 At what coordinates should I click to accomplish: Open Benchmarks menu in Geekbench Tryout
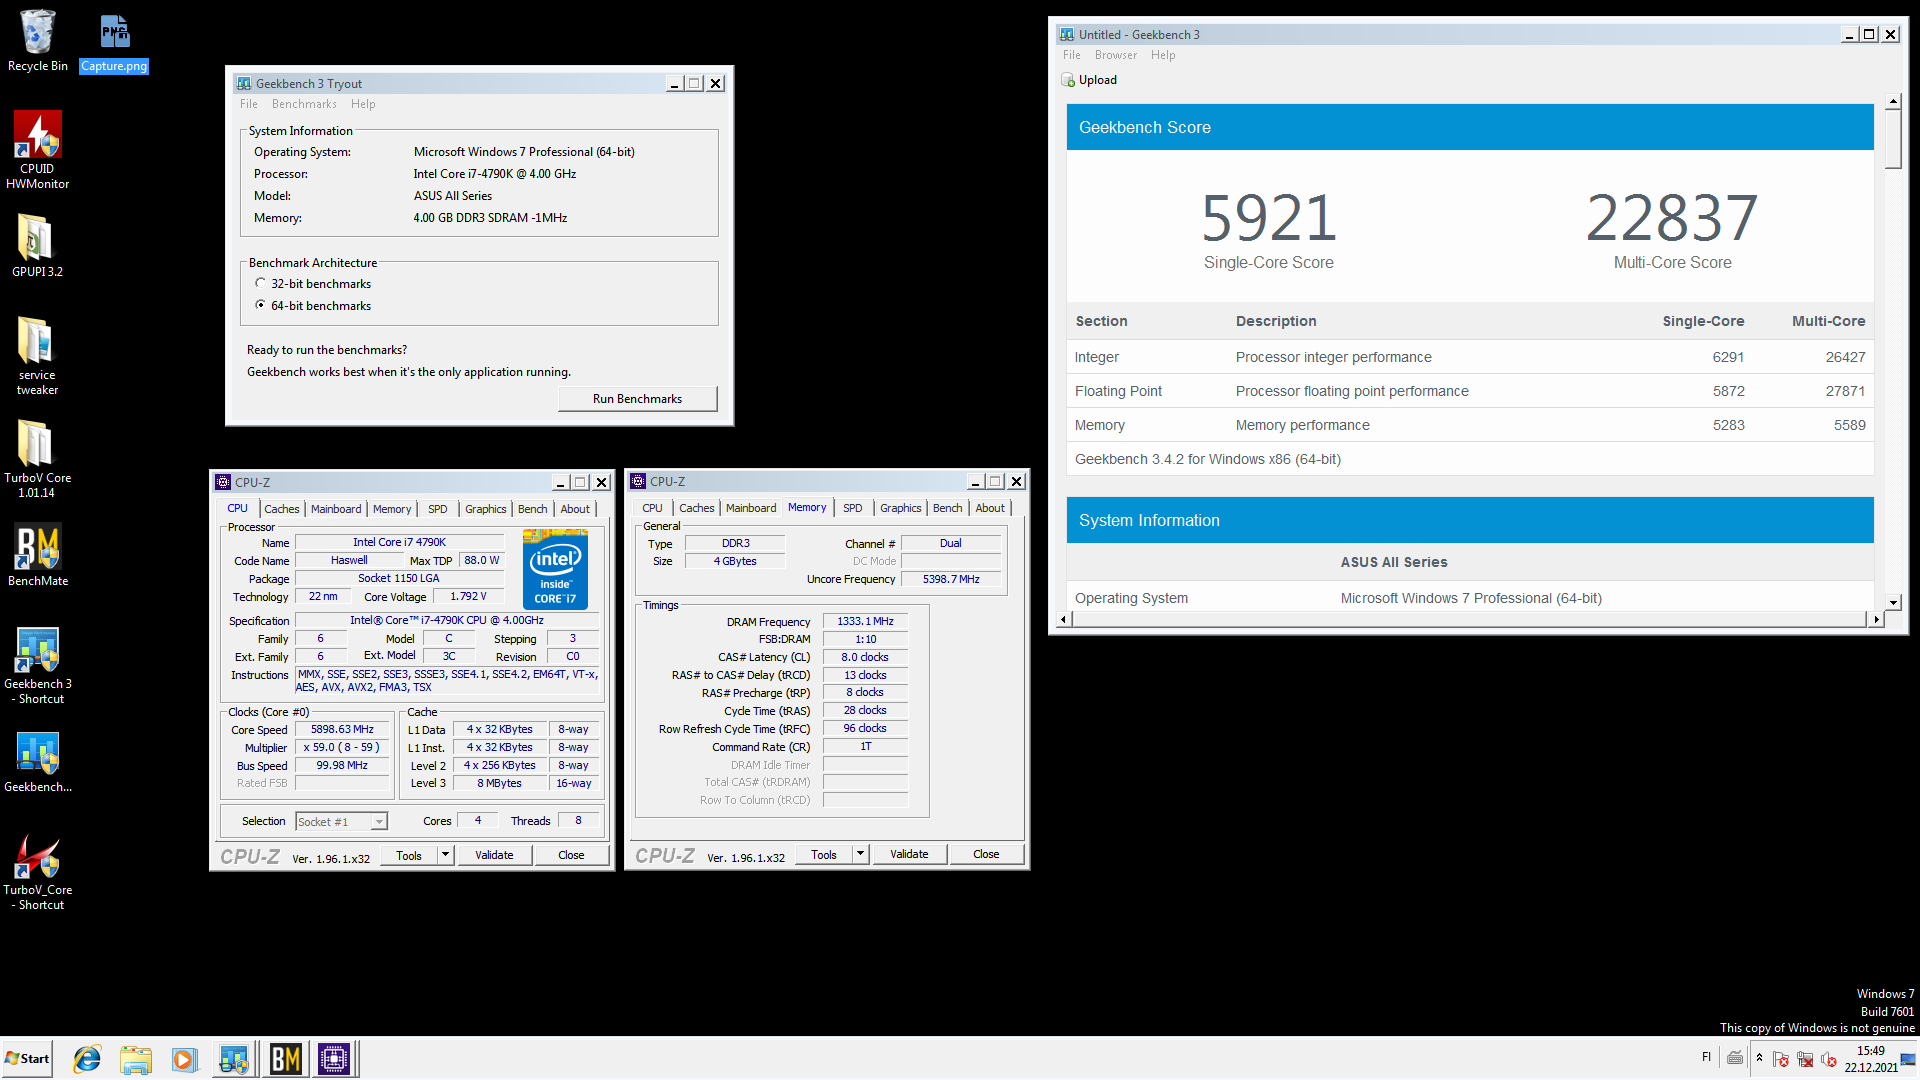click(304, 104)
